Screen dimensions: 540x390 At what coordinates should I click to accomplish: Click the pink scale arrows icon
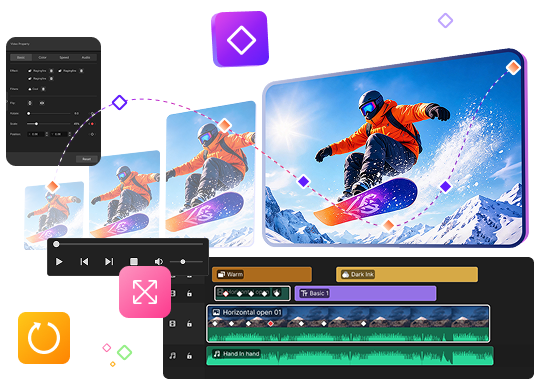(x=145, y=292)
